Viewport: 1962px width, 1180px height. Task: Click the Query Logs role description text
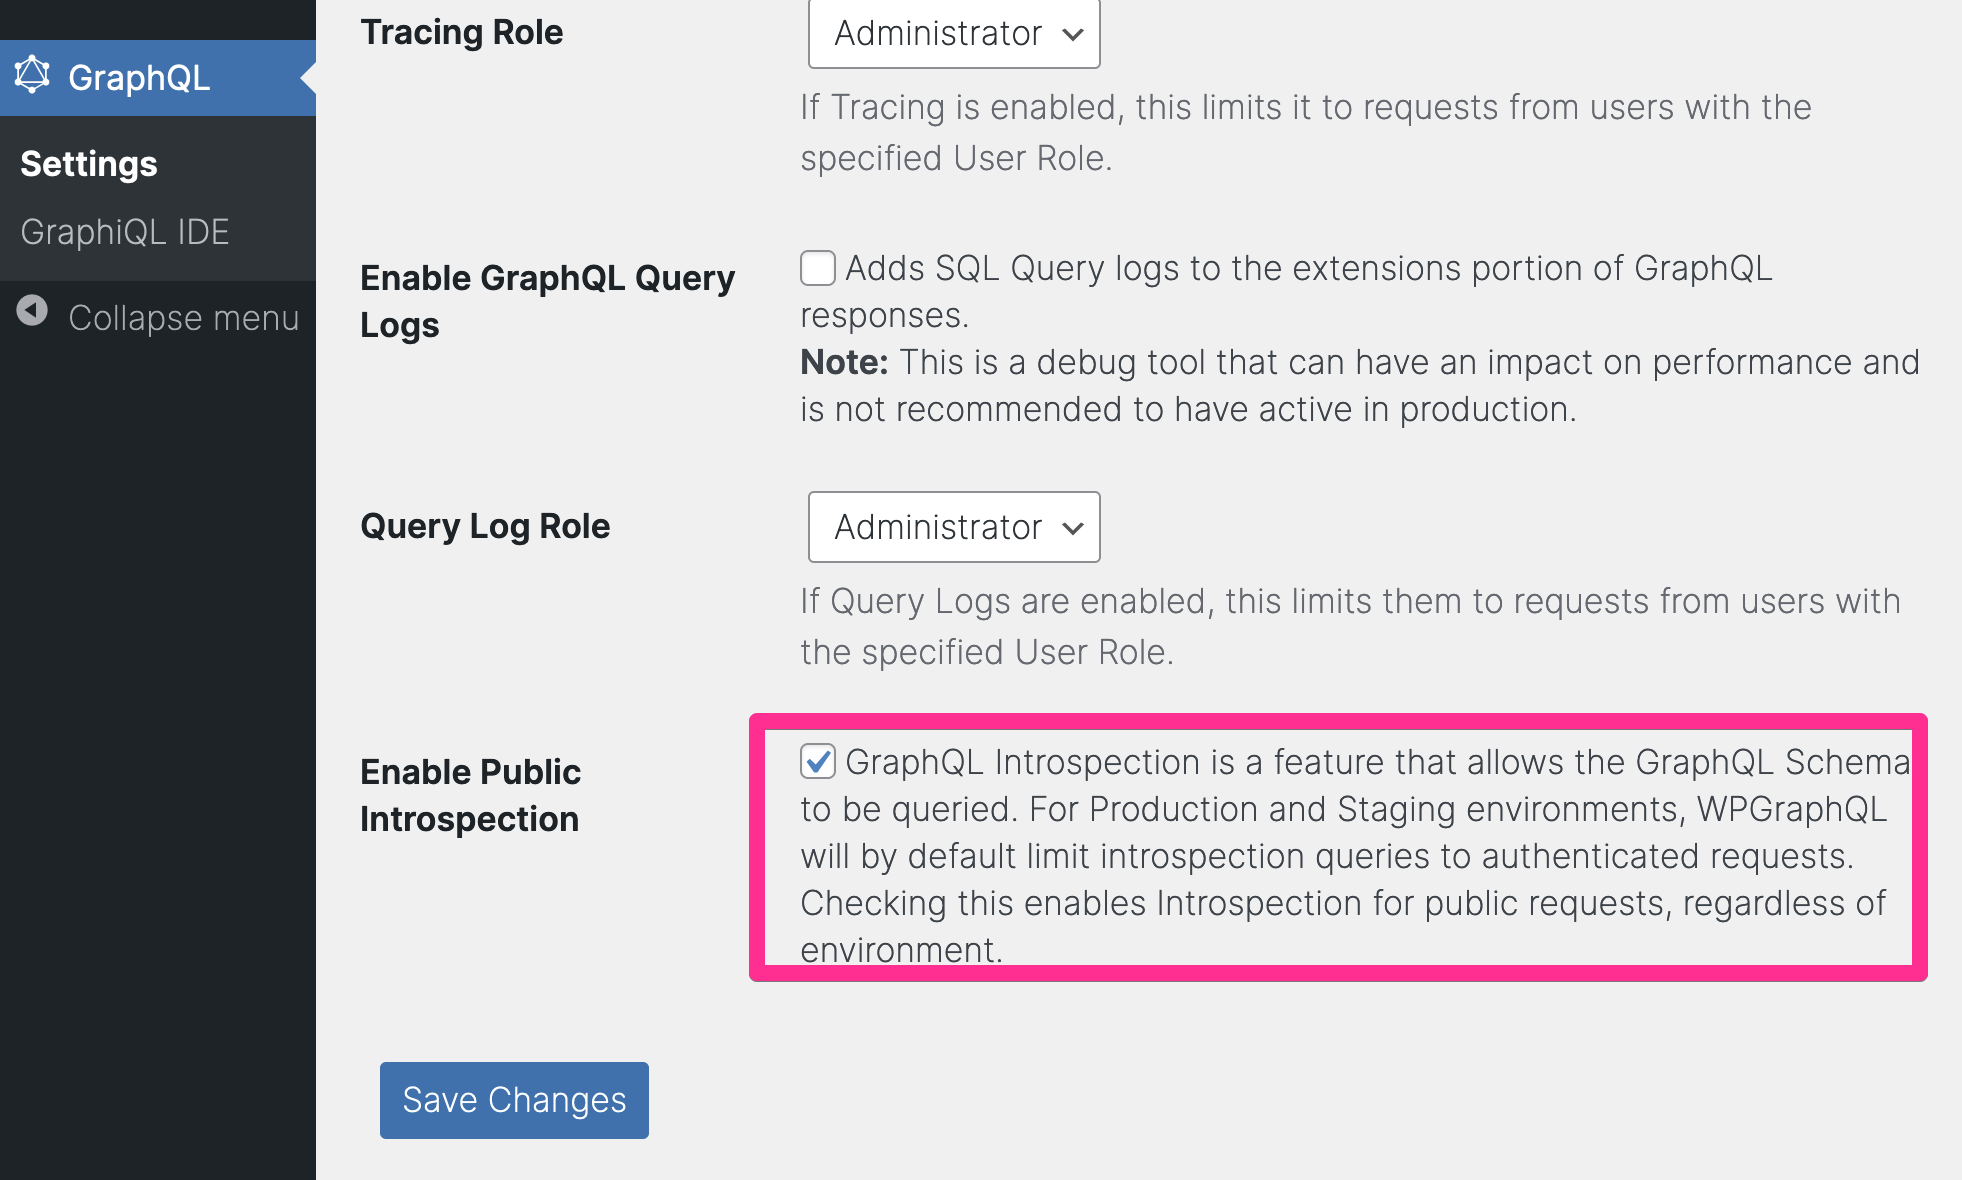tap(1350, 626)
